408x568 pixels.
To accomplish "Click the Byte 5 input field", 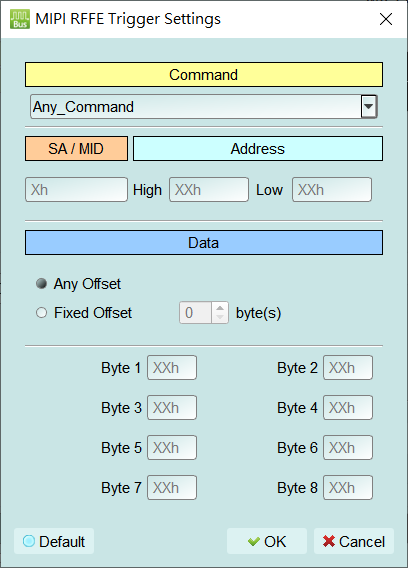I will click(172, 448).
